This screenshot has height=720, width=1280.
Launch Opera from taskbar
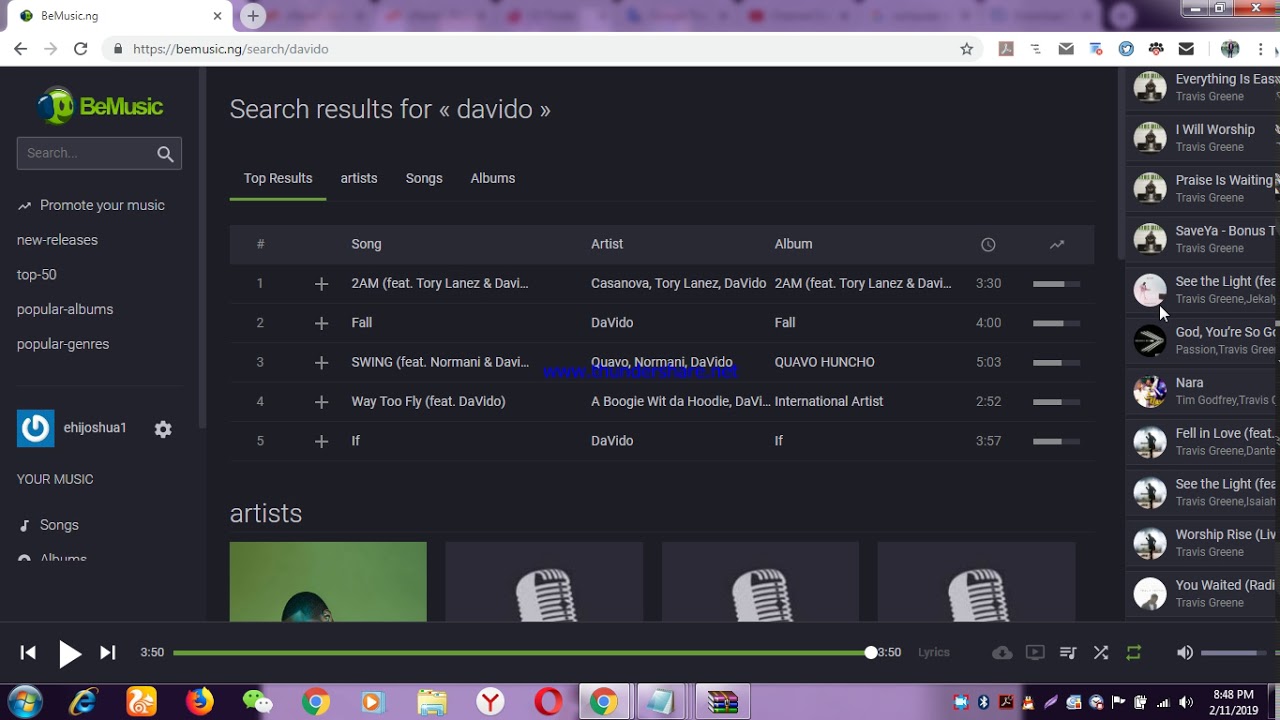point(548,702)
